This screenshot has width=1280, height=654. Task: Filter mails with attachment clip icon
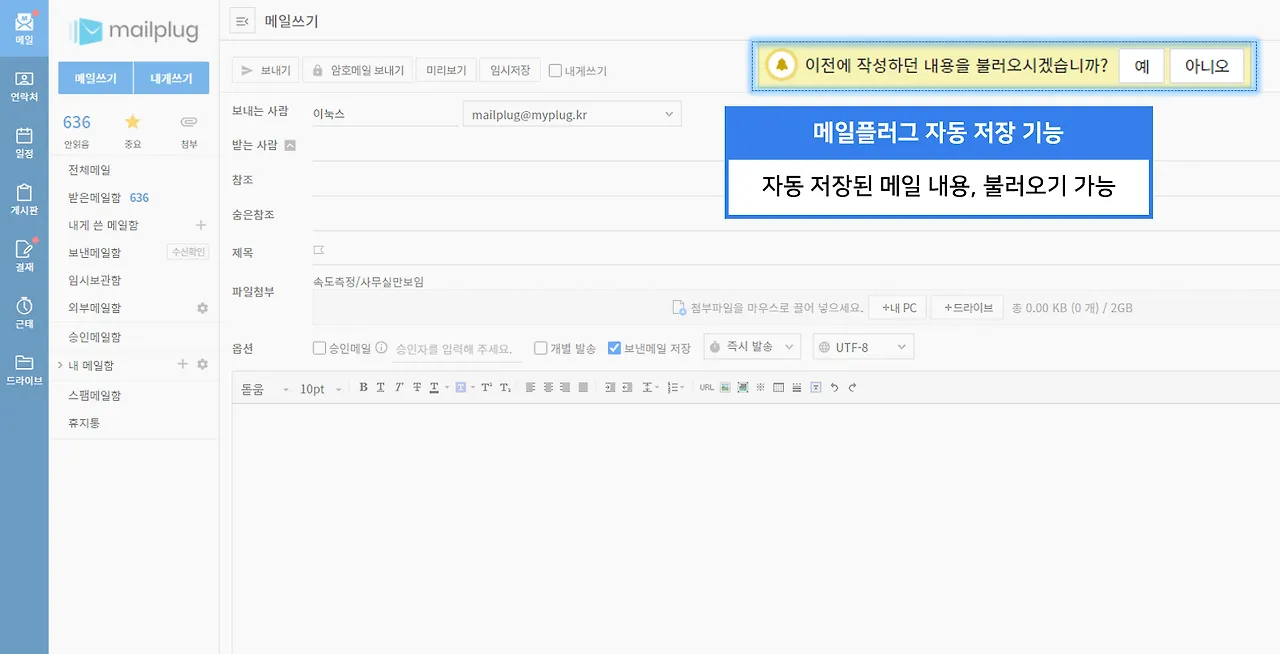tap(188, 122)
